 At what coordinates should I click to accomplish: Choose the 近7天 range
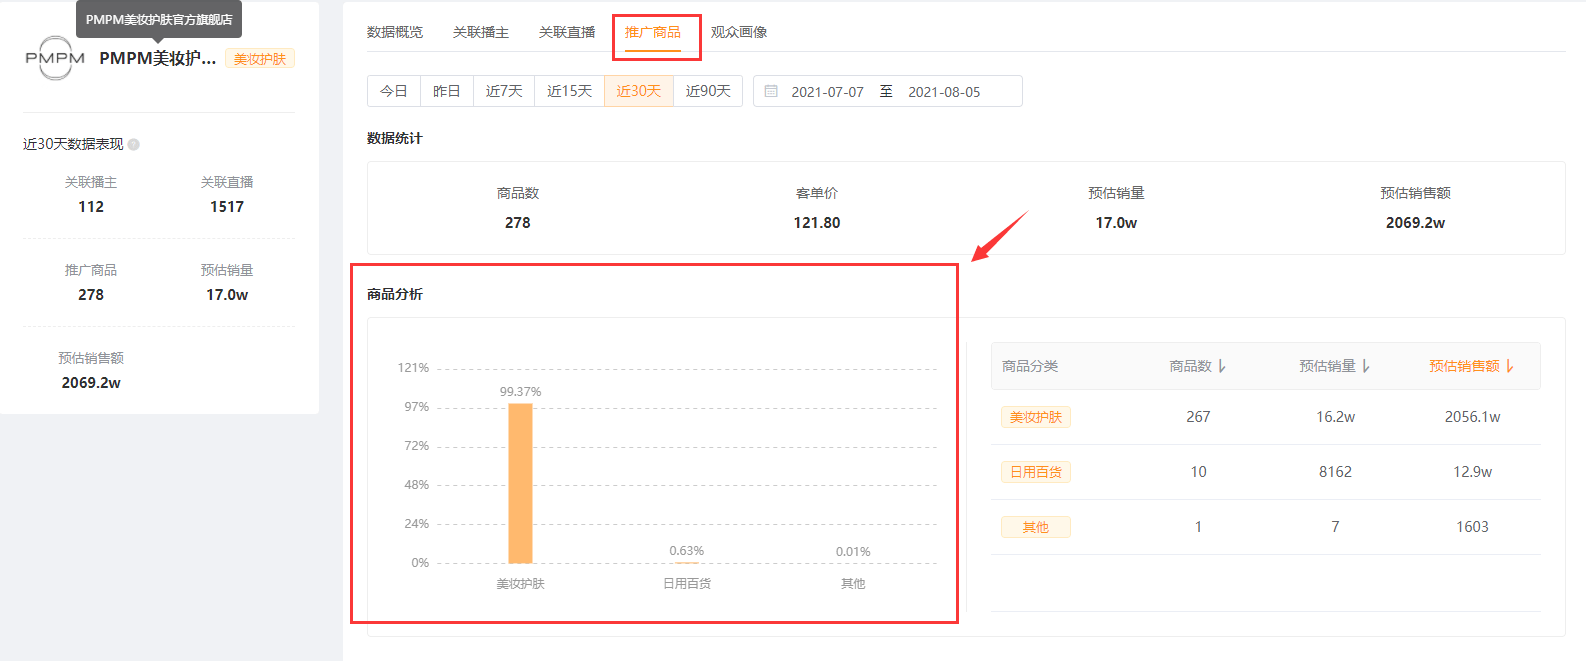coord(504,91)
